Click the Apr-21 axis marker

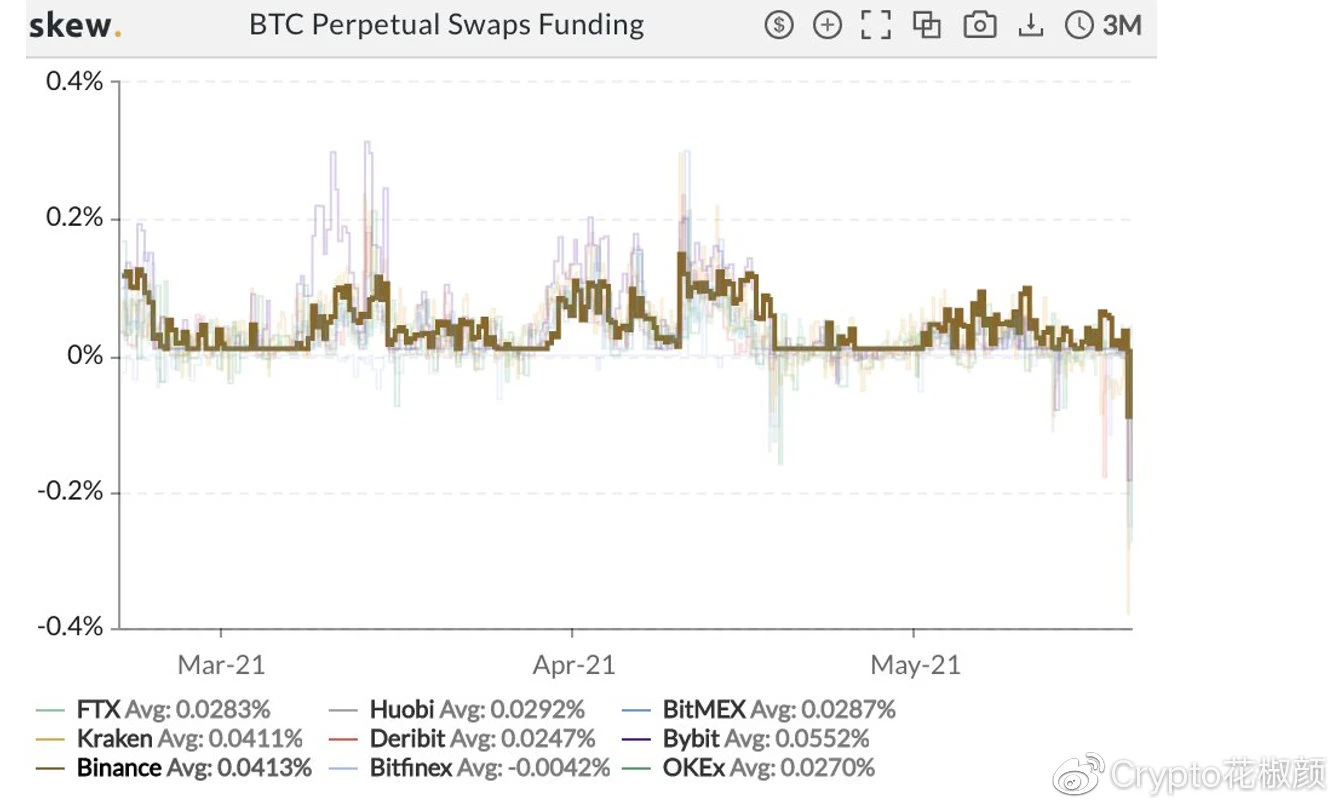click(574, 664)
